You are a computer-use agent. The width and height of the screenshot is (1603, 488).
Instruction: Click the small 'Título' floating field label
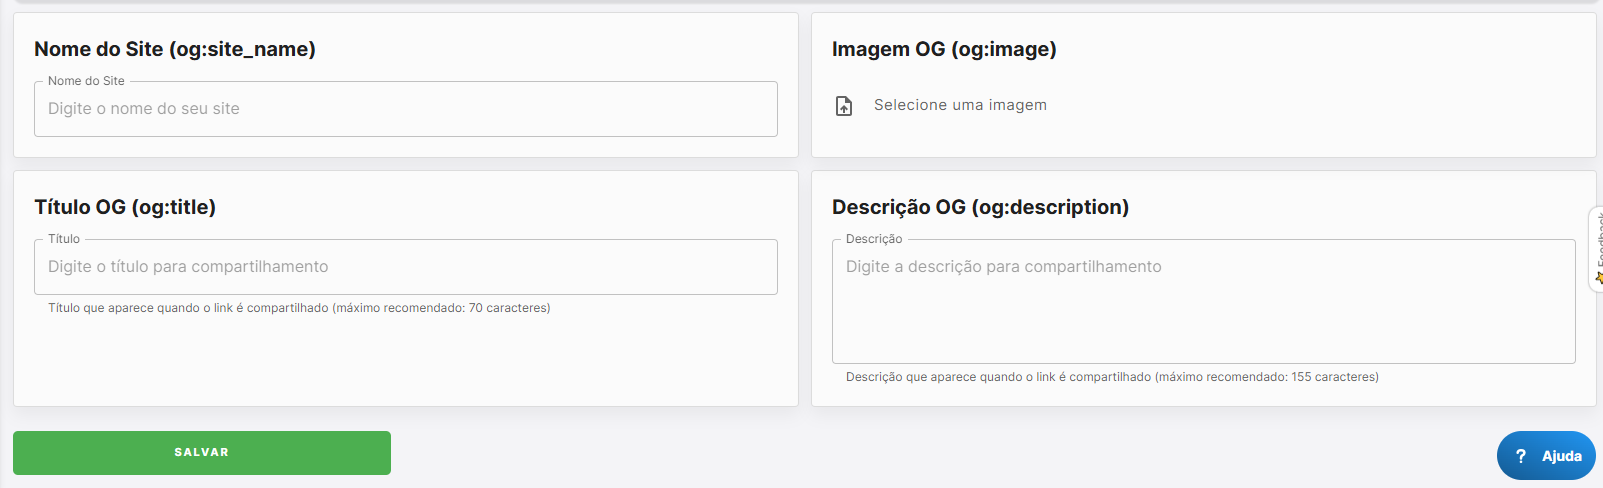[64, 239]
